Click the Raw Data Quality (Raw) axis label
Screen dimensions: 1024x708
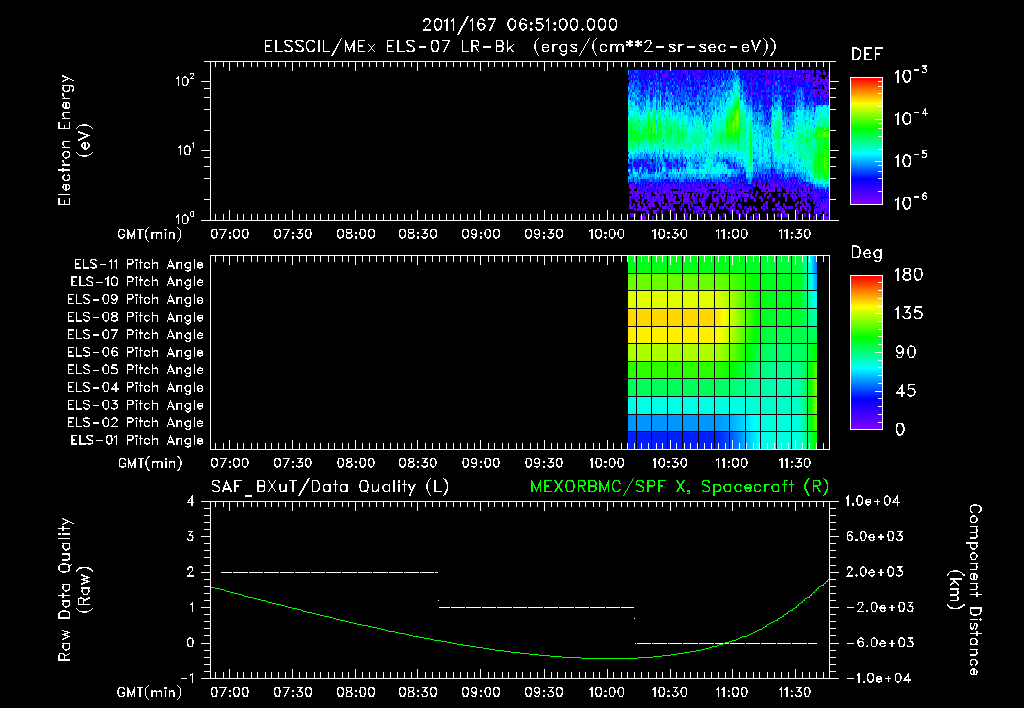coord(74,589)
